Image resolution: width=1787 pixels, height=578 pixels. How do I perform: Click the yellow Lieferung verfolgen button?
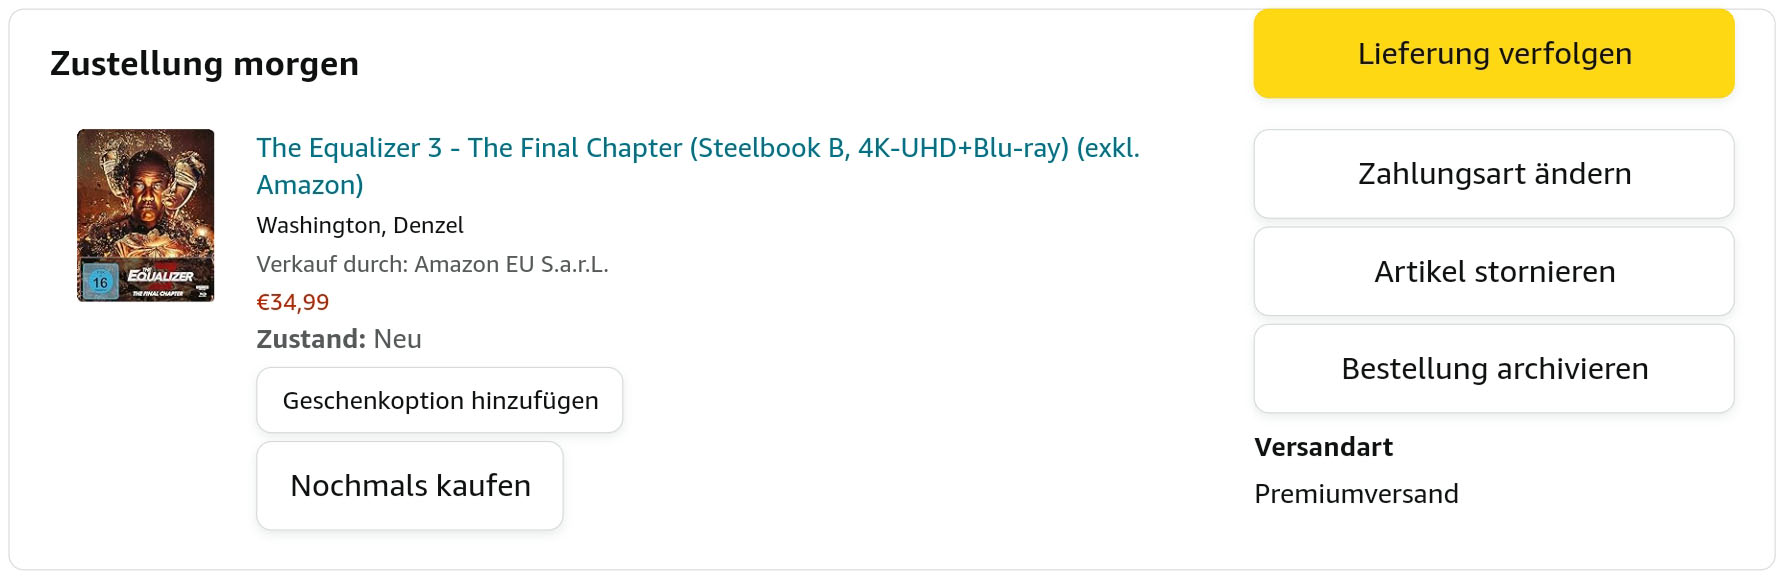tap(1494, 54)
